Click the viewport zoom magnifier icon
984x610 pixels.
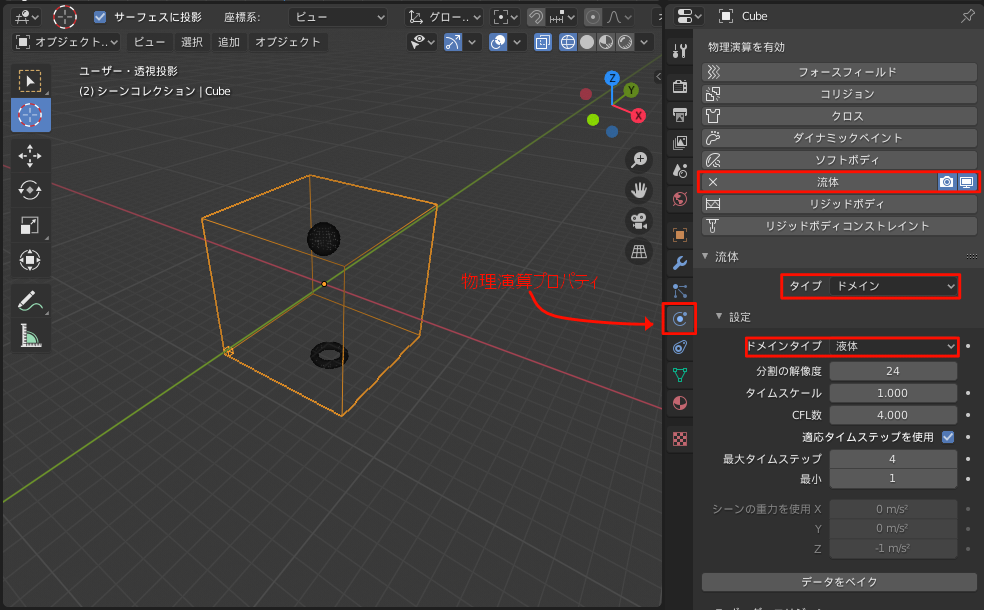tap(639, 160)
